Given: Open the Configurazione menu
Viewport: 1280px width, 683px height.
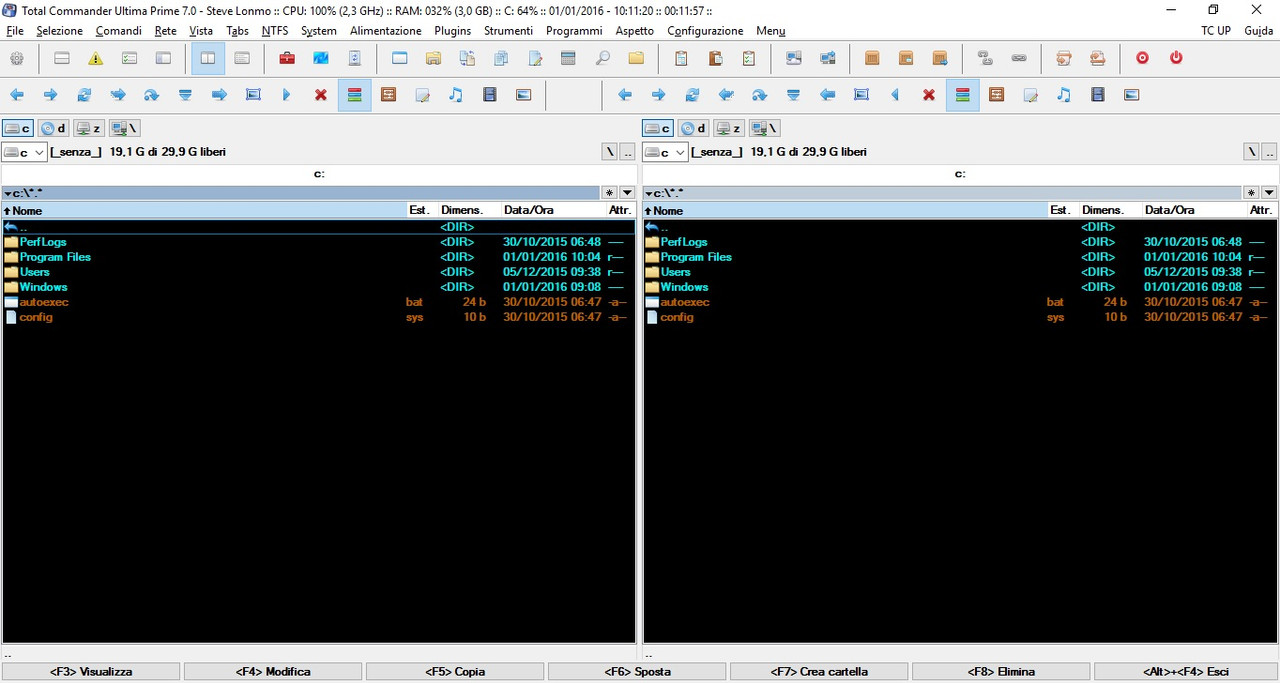Looking at the screenshot, I should (x=705, y=31).
